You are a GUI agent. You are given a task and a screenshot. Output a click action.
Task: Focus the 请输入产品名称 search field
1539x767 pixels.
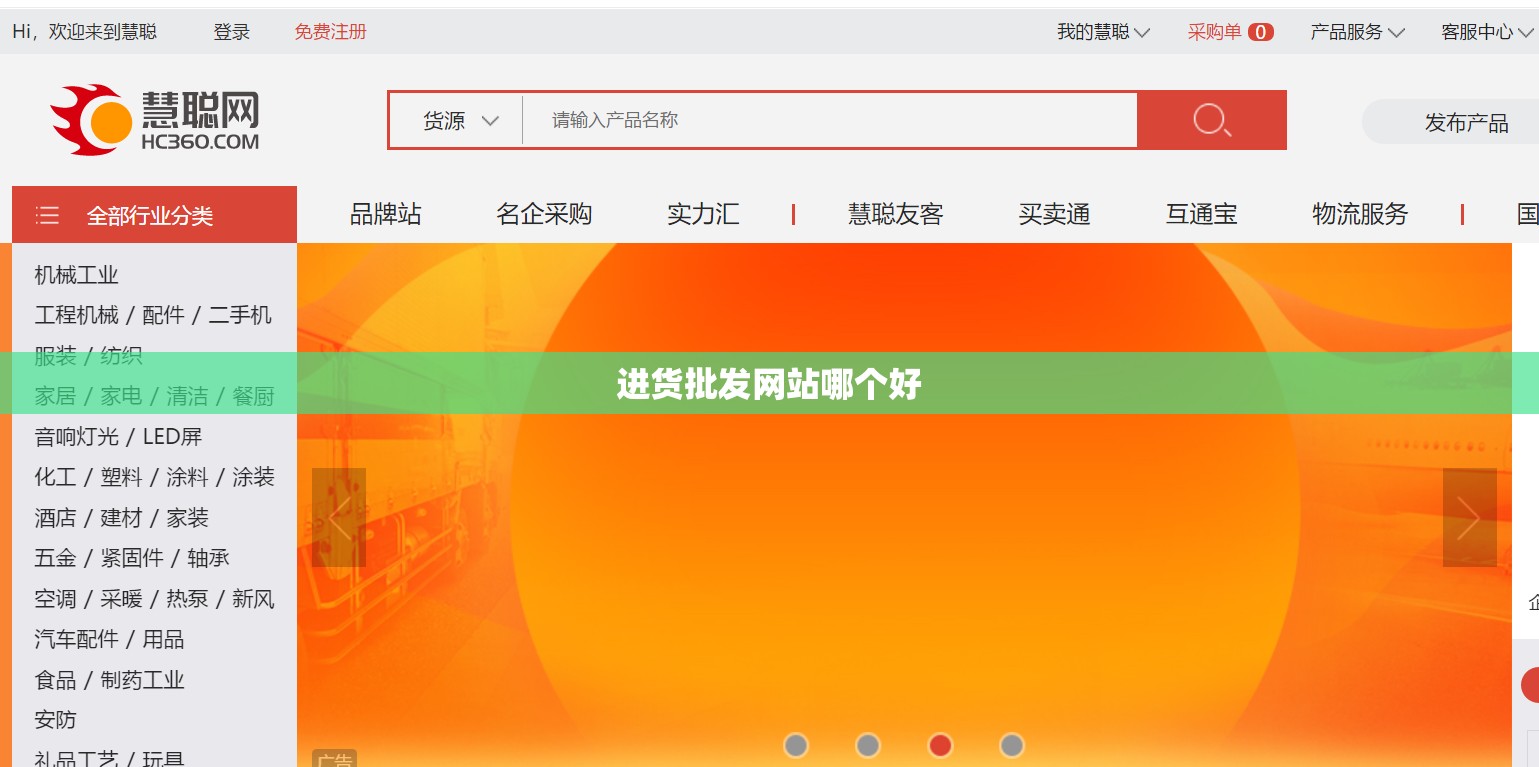pos(829,120)
